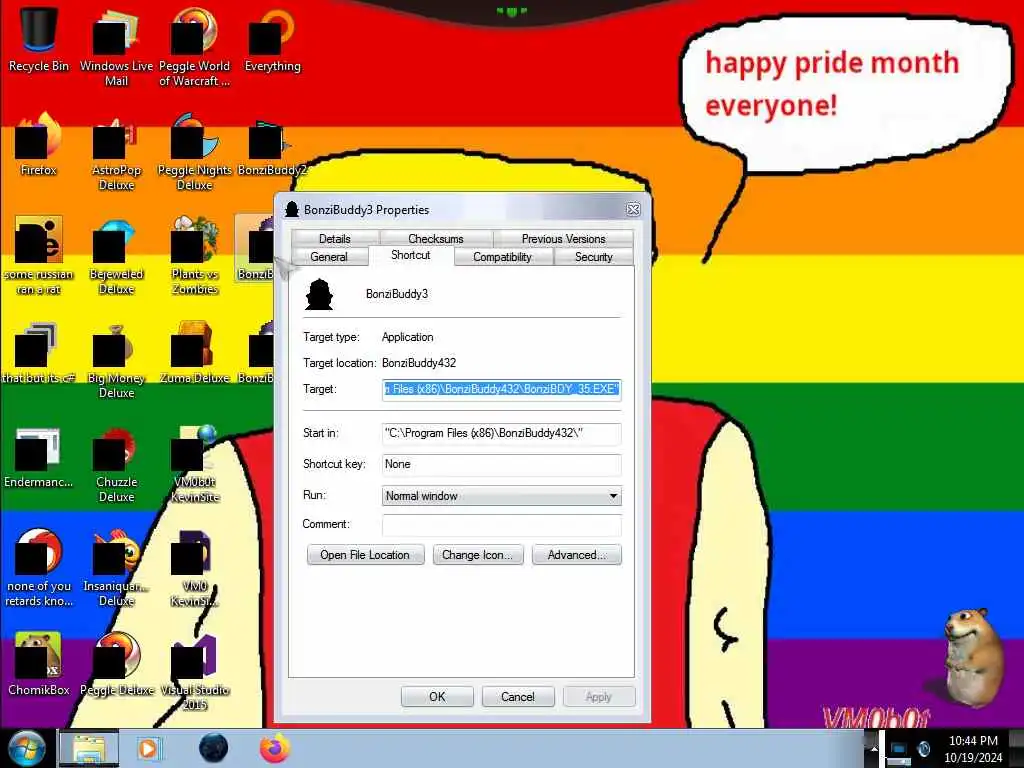The width and height of the screenshot is (1024, 768).
Task: Launch Windows Media Player from taskbar
Action: click(148, 748)
